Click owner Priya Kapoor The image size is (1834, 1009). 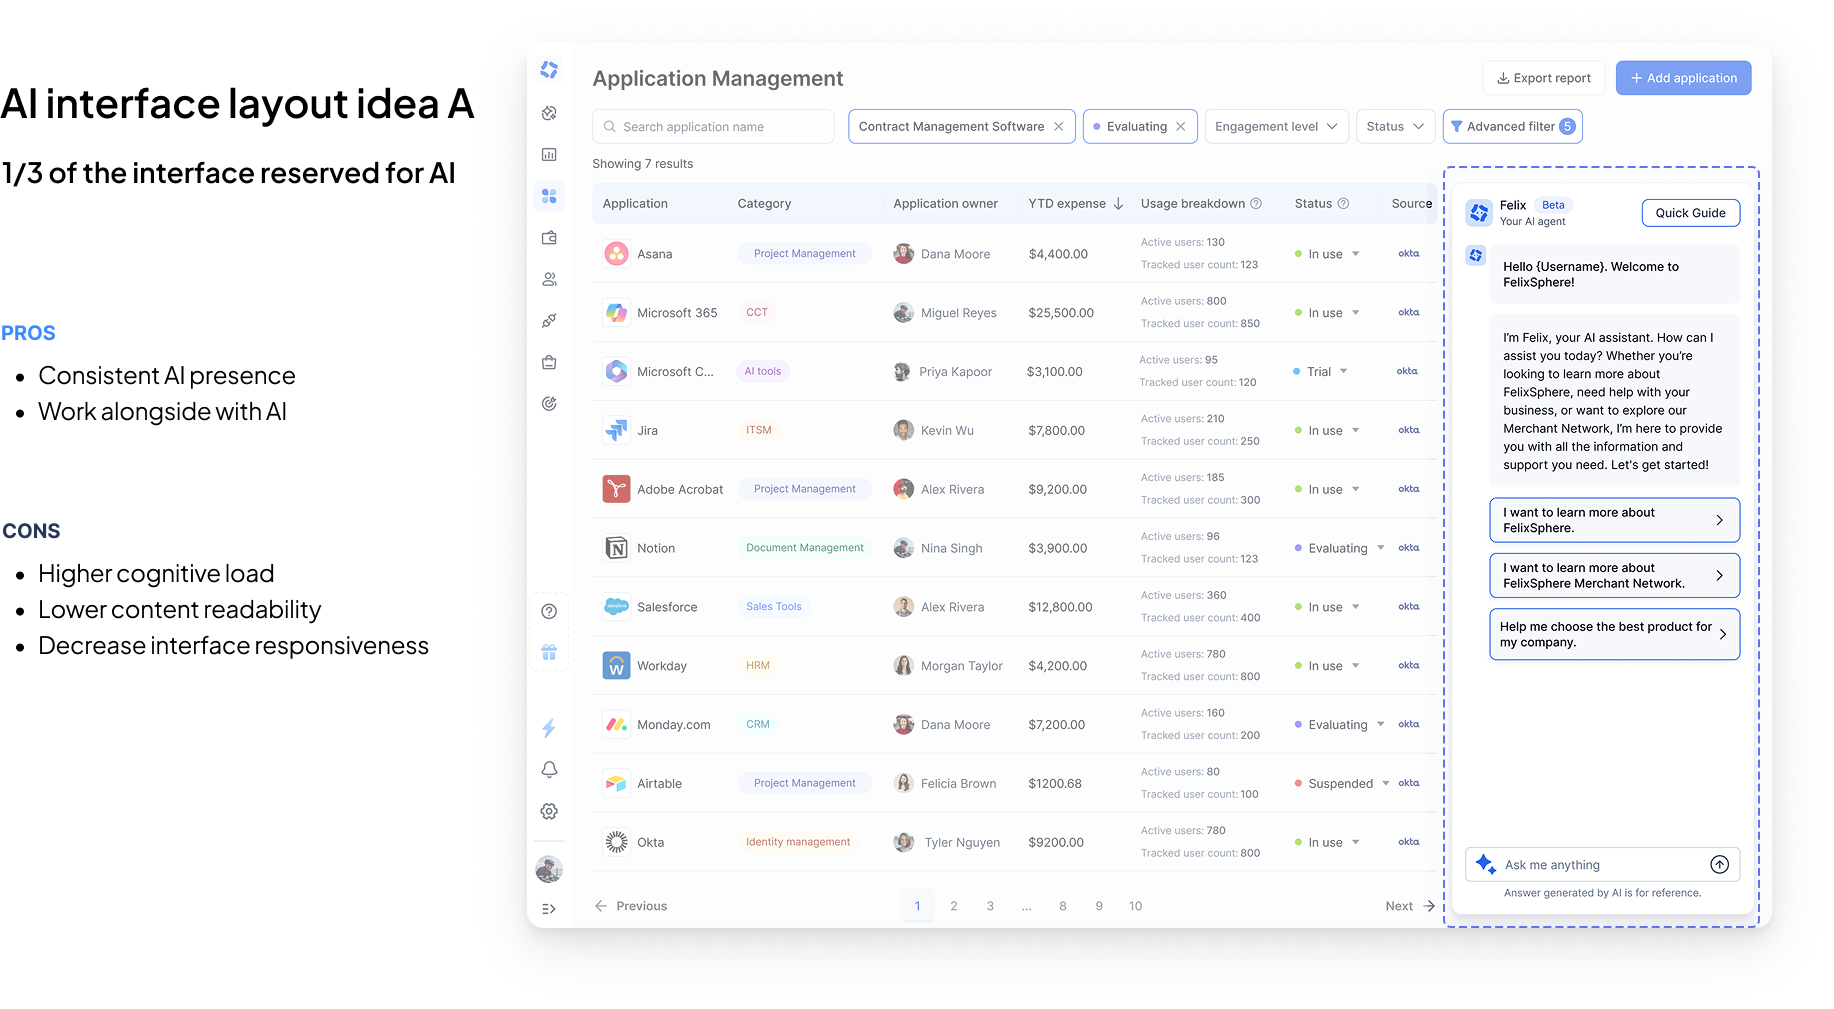(x=955, y=372)
